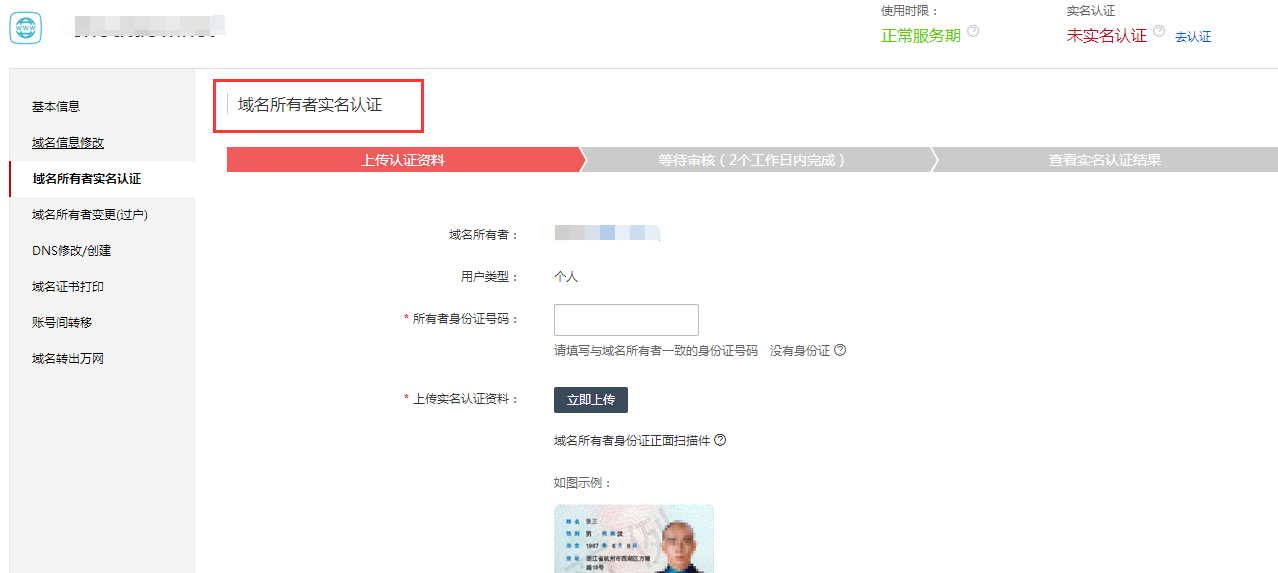Click the sample ID card image

coord(634,538)
